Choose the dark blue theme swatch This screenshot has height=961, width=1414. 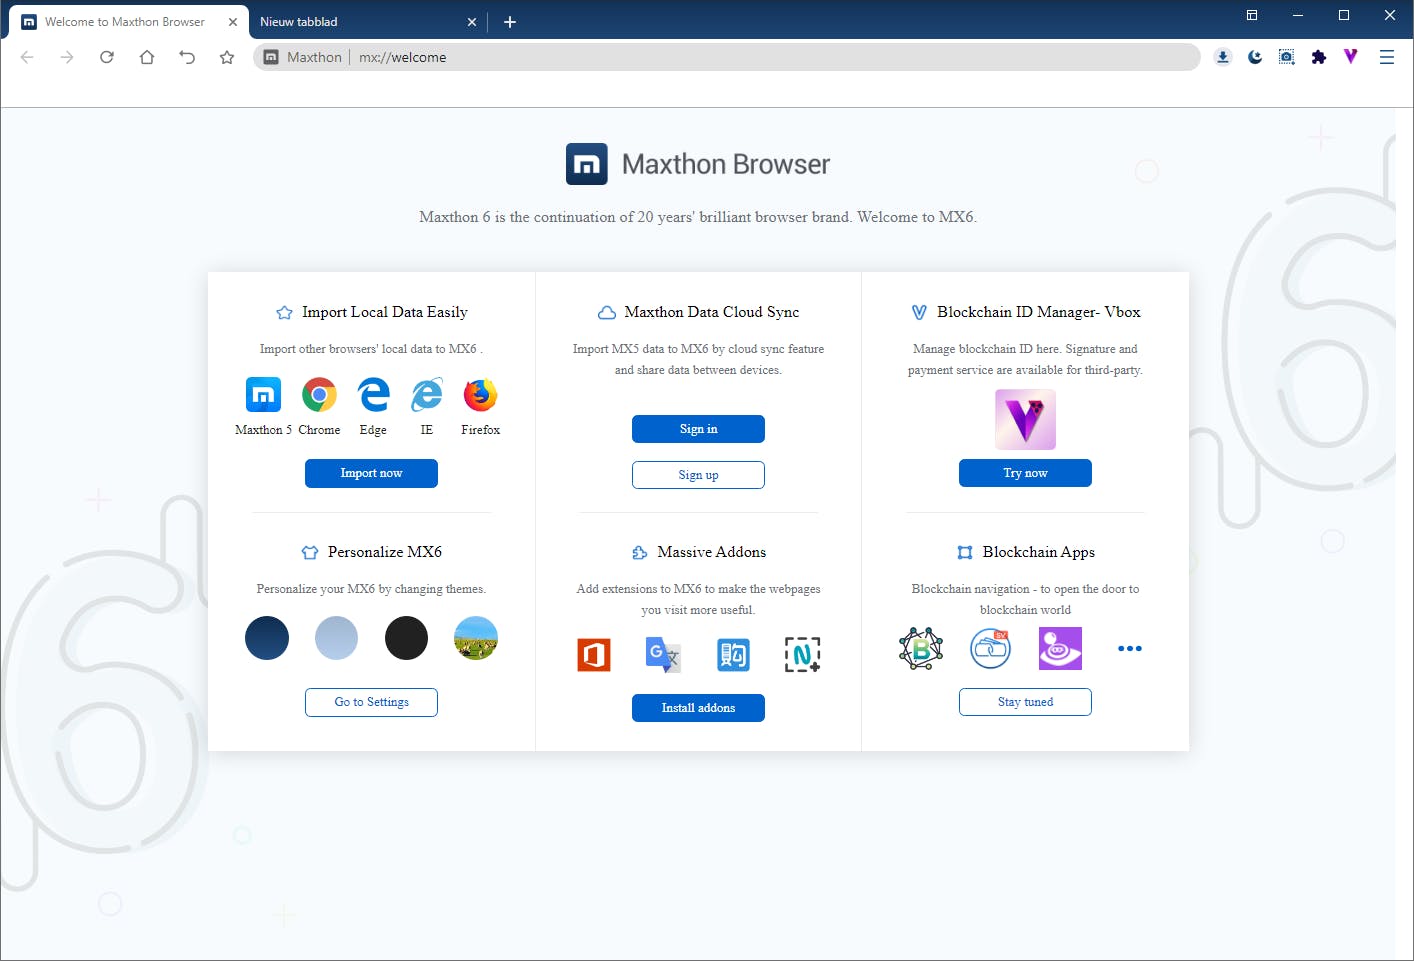tap(267, 638)
